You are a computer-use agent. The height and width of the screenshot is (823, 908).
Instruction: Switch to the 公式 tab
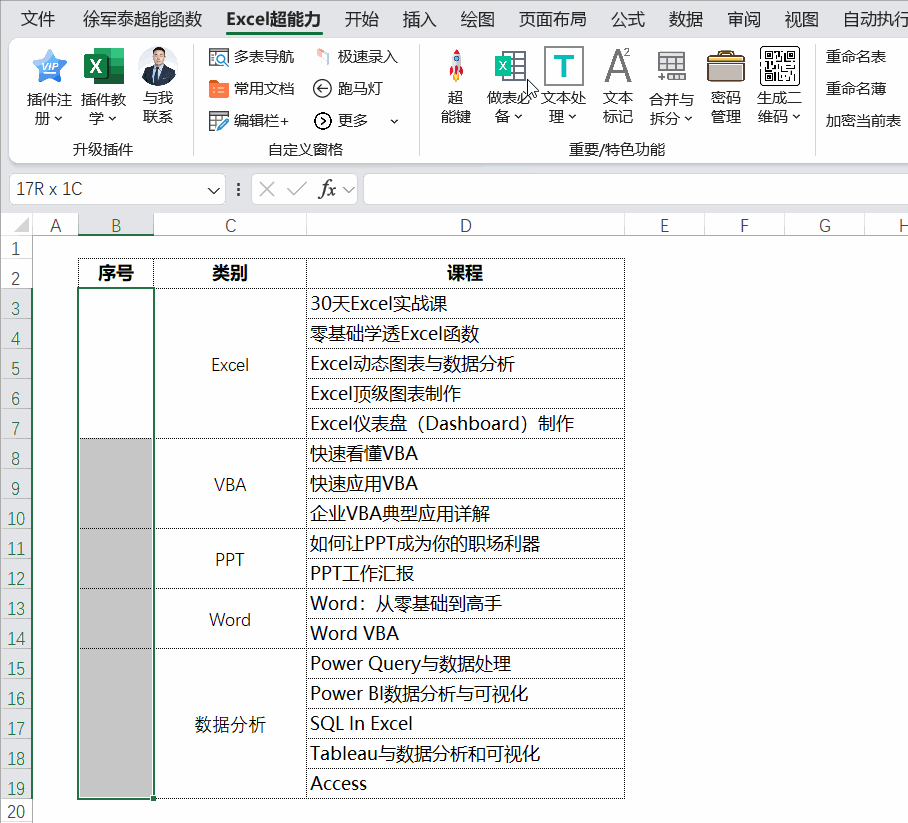[628, 19]
